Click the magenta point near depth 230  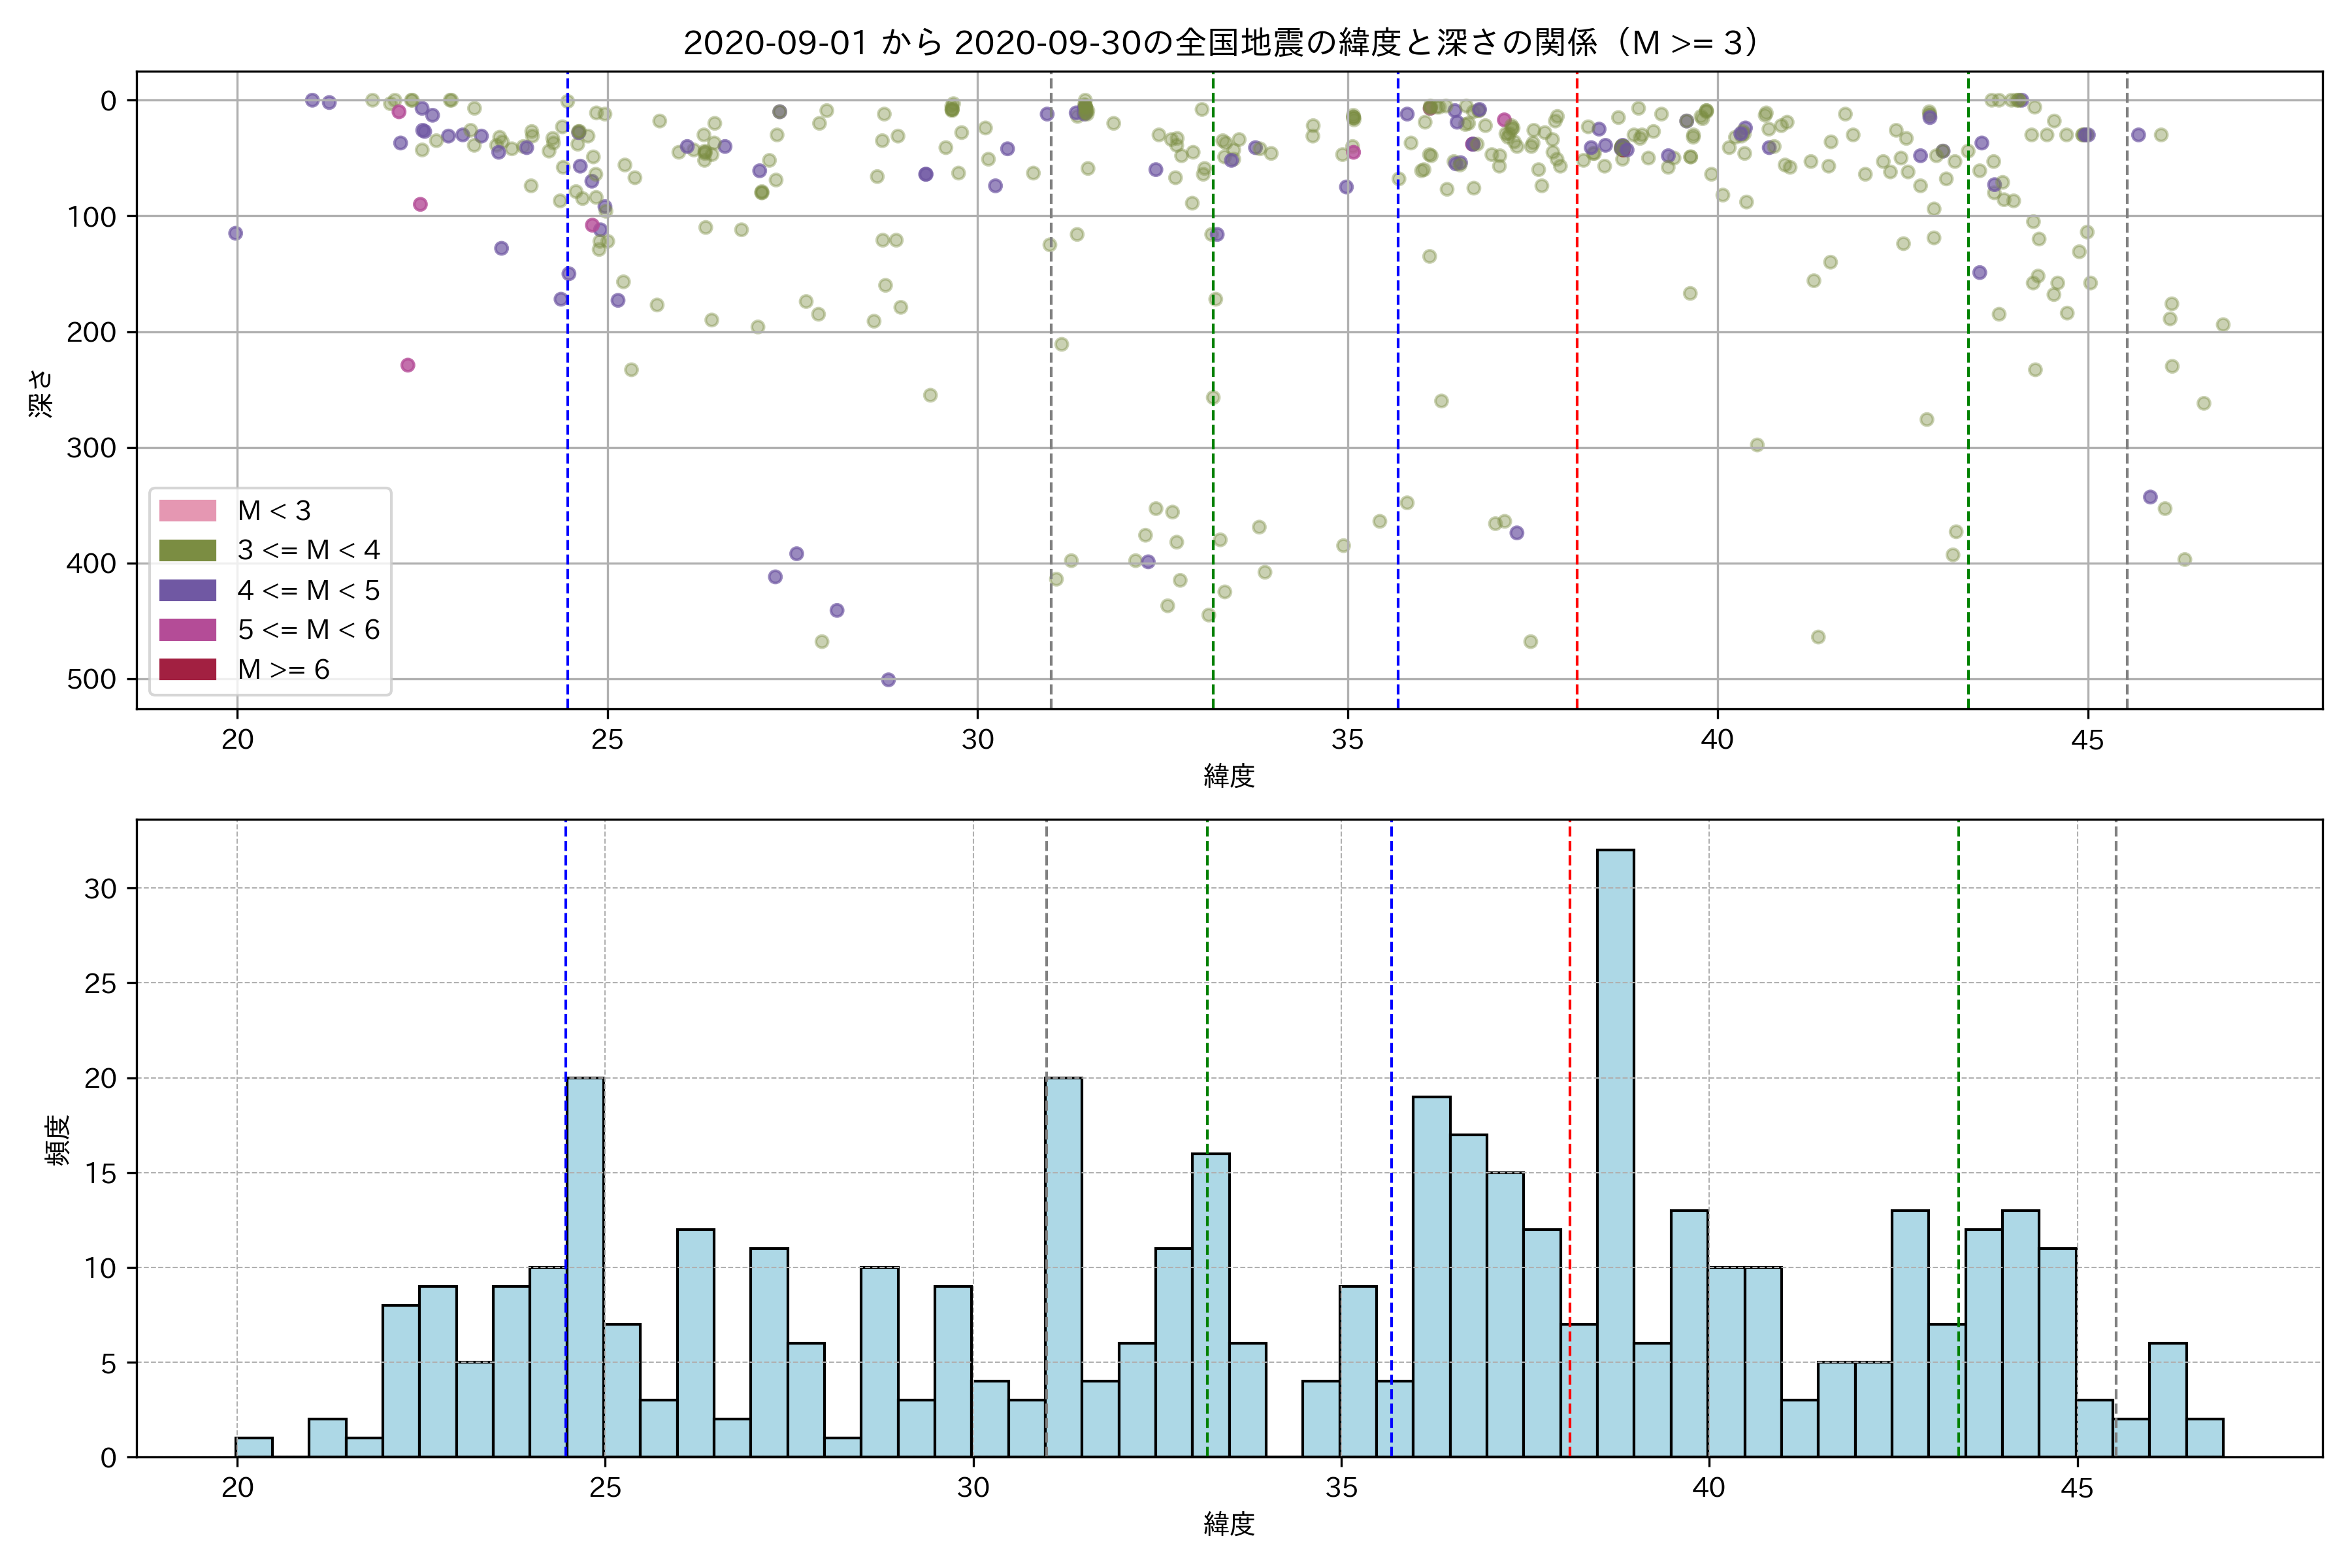pos(407,365)
